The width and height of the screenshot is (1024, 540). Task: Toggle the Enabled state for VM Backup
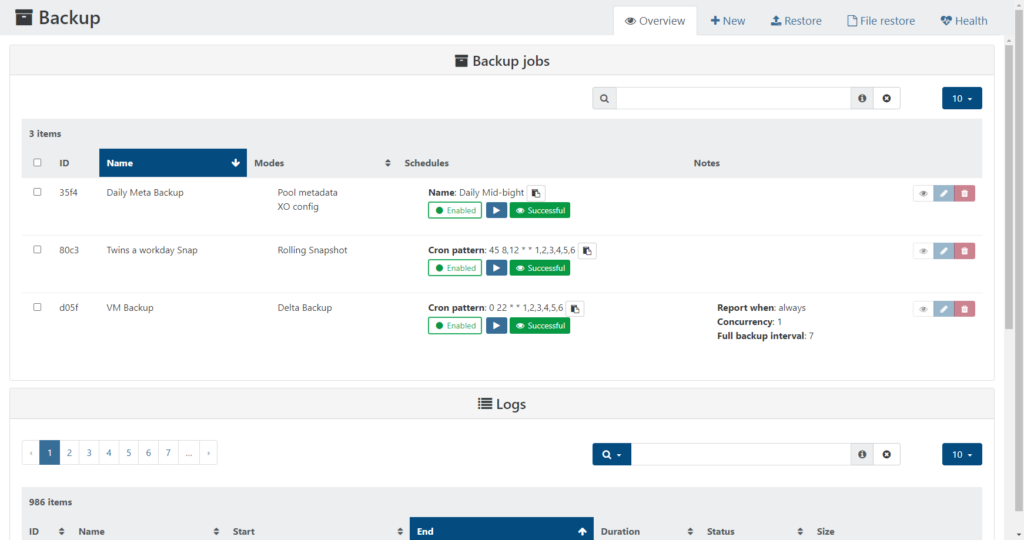tap(455, 326)
